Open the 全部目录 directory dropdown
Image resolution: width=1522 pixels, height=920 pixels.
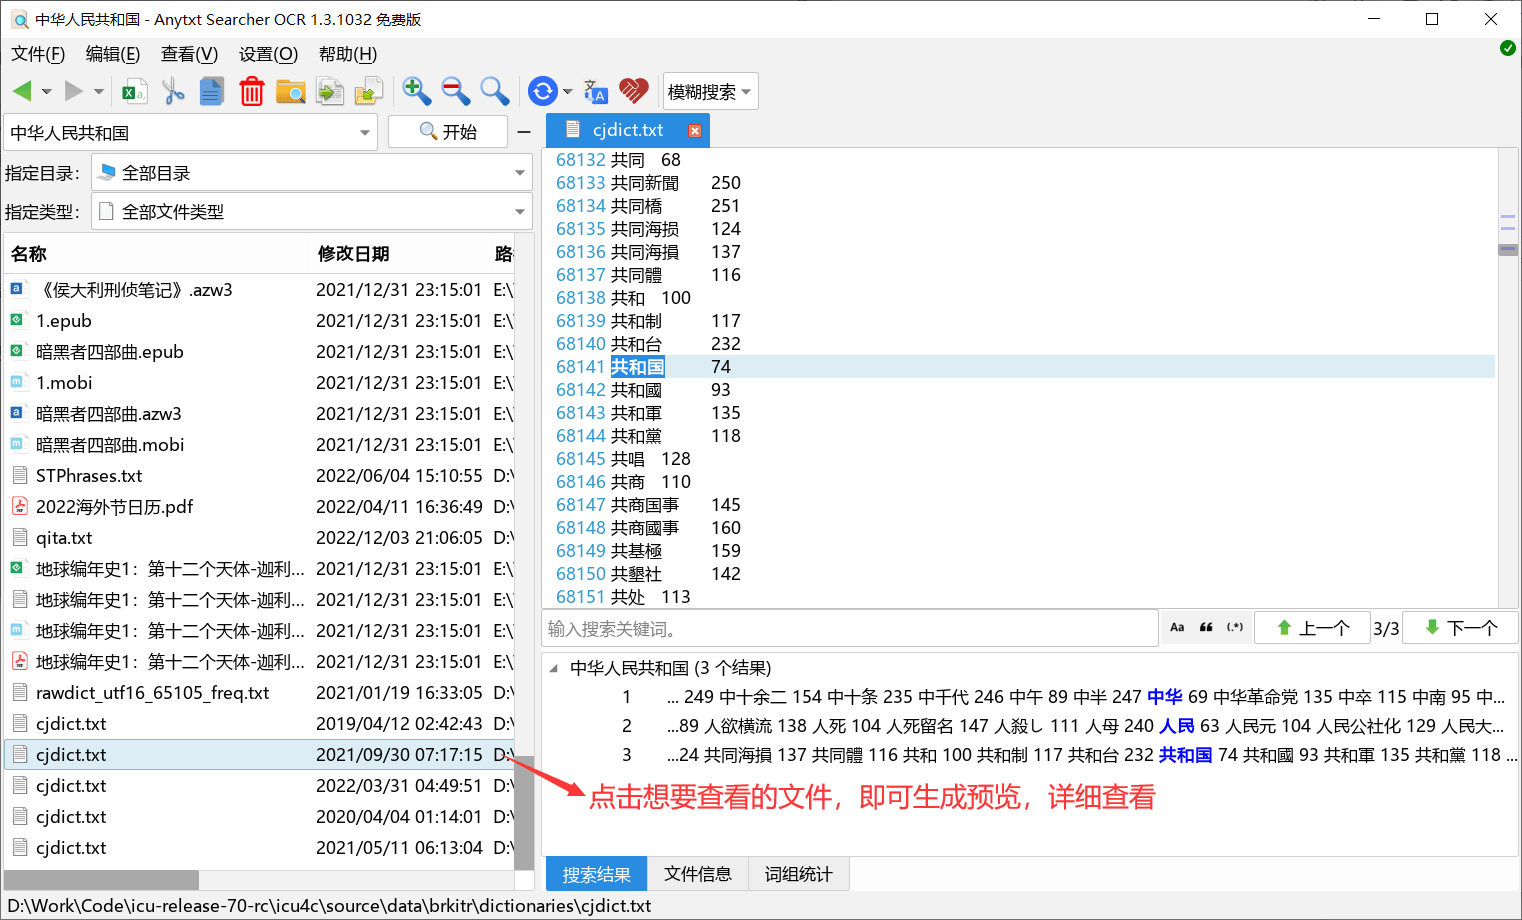click(311, 172)
